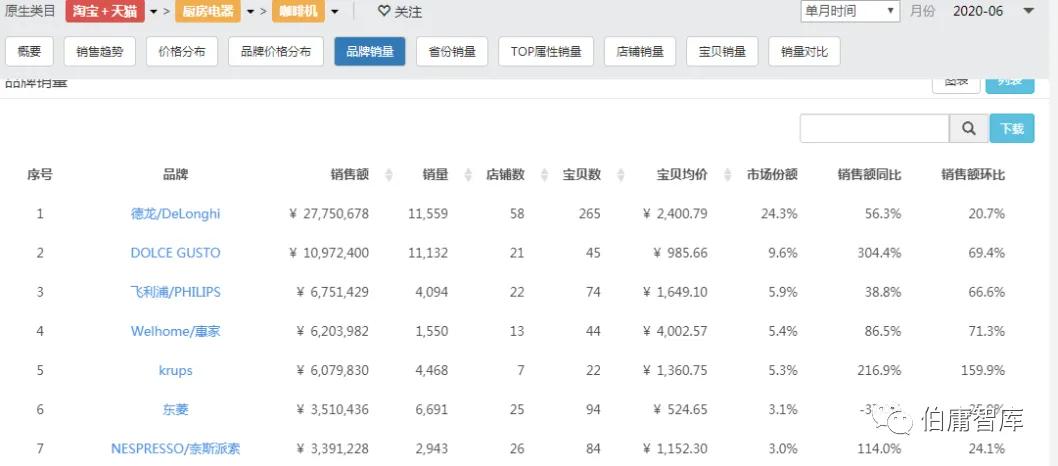Open the 单月时间 select box
The width and height of the screenshot is (1058, 466).
(x=850, y=11)
